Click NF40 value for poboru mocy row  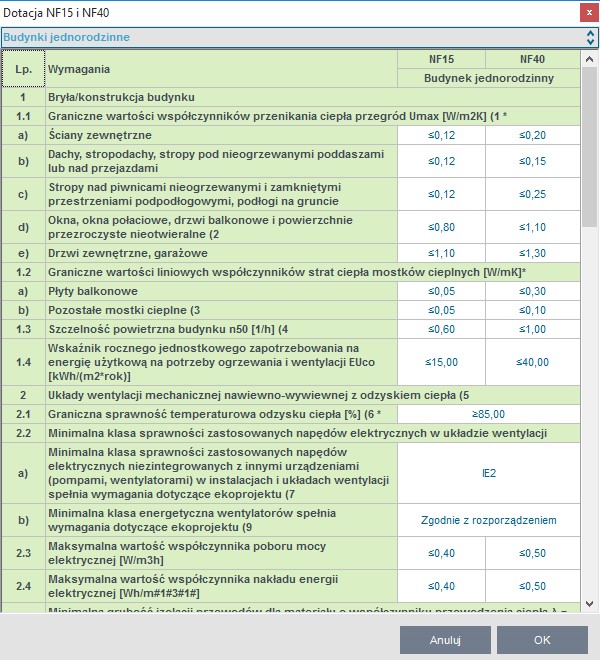click(533, 553)
